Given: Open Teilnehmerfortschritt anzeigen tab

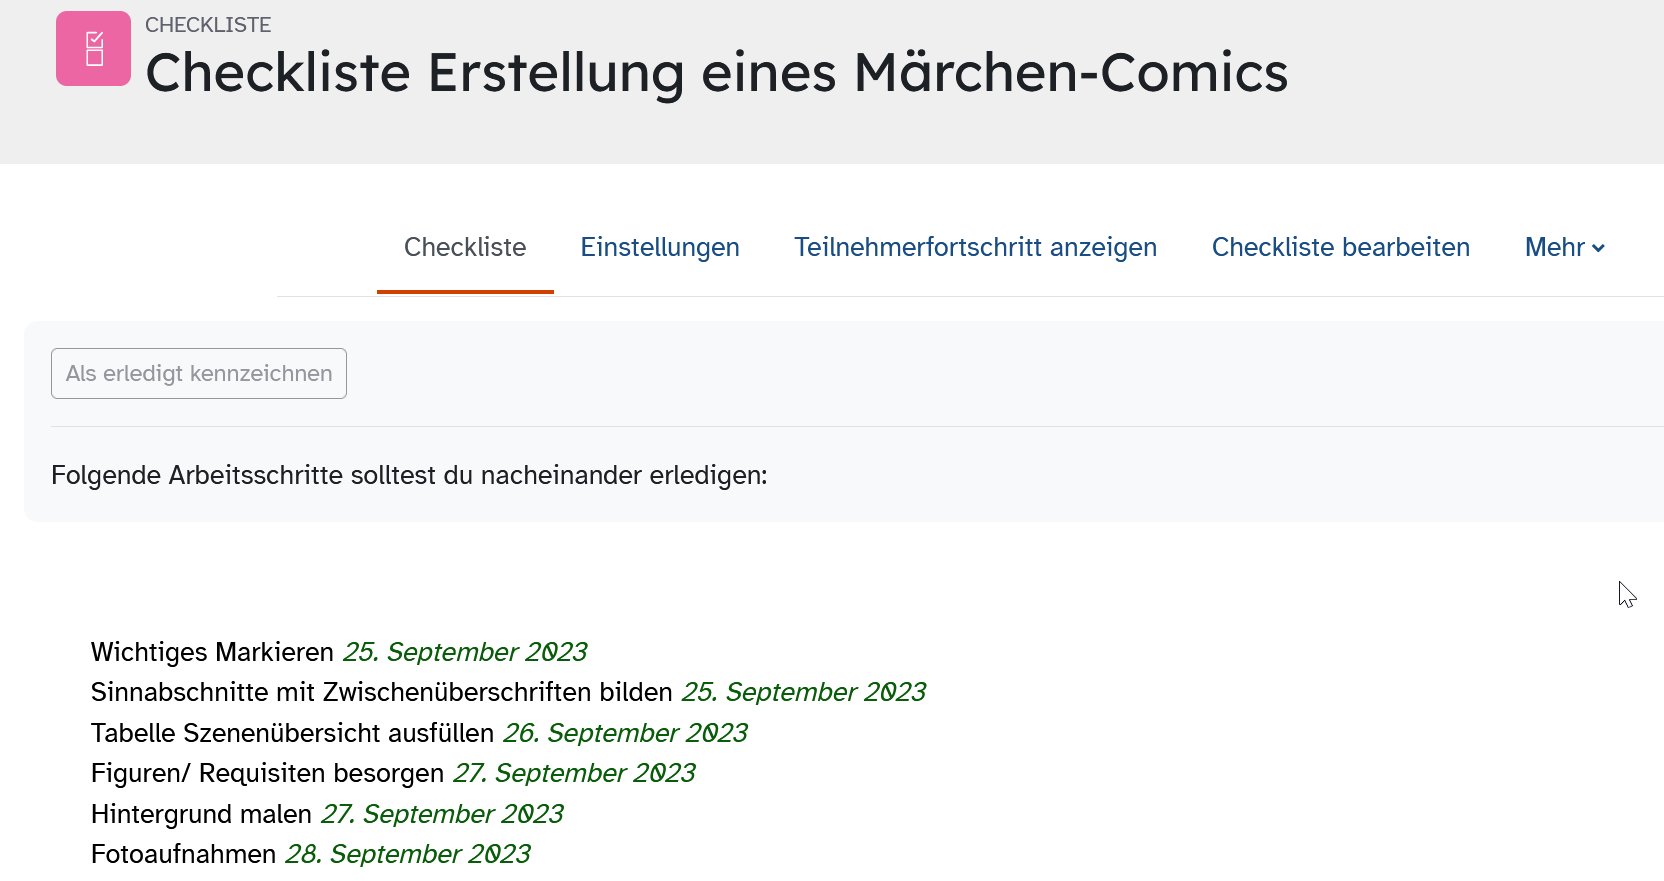Looking at the screenshot, I should pos(975,247).
